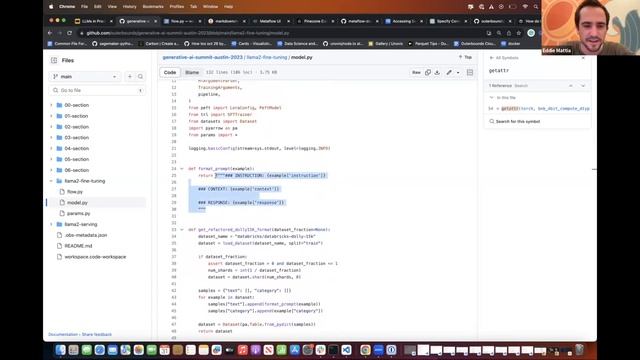Screen dimensions: 640x360
Task: Switch to the flow.py browser tab
Action: (182, 21)
